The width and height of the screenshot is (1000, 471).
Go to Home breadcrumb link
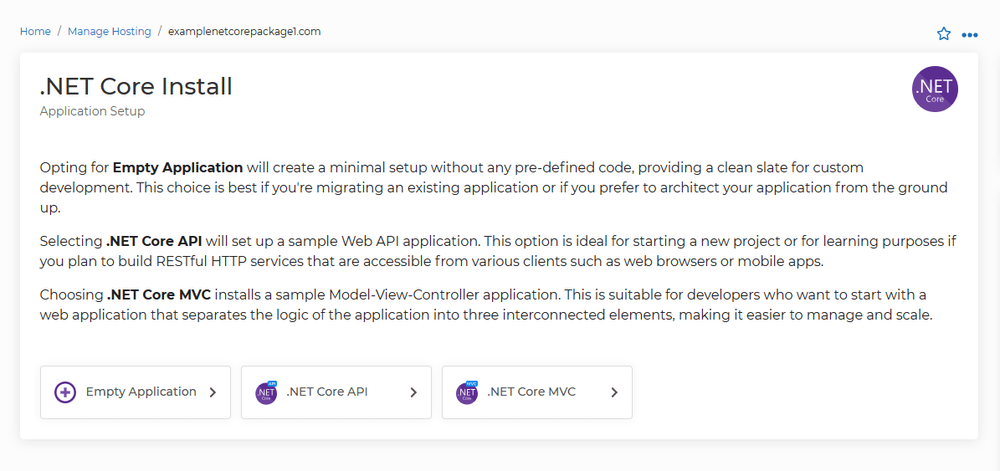35,31
